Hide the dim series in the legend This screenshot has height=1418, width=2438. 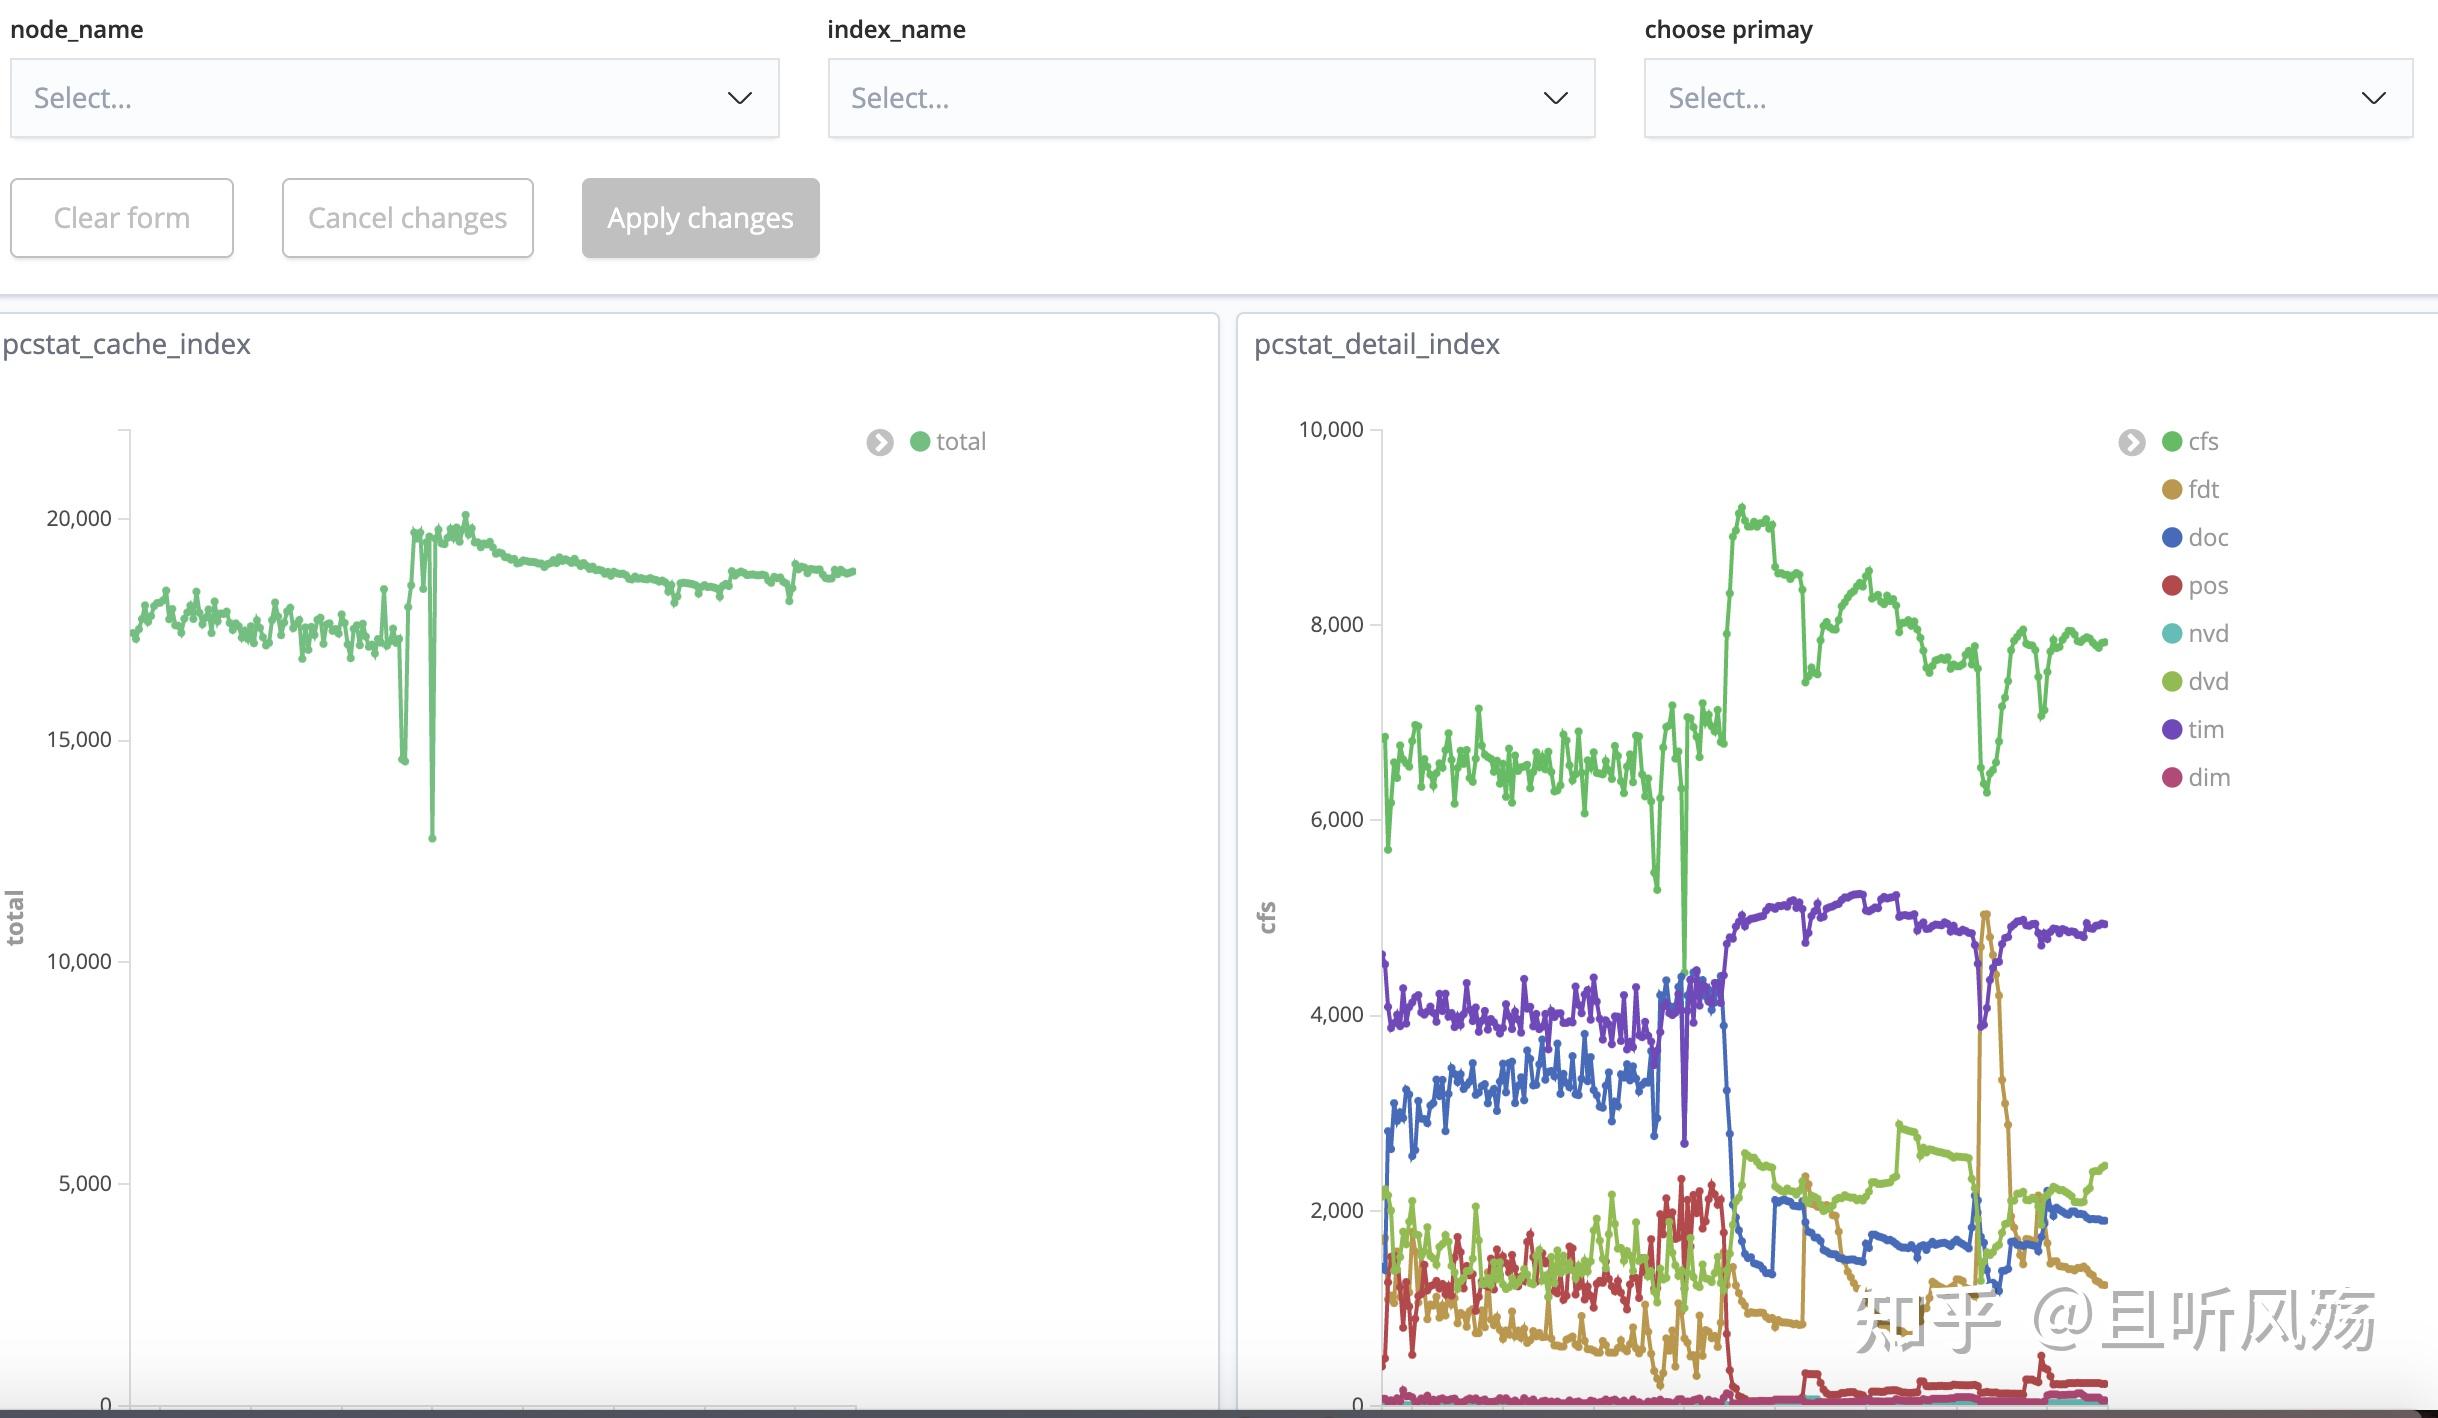(x=2170, y=777)
